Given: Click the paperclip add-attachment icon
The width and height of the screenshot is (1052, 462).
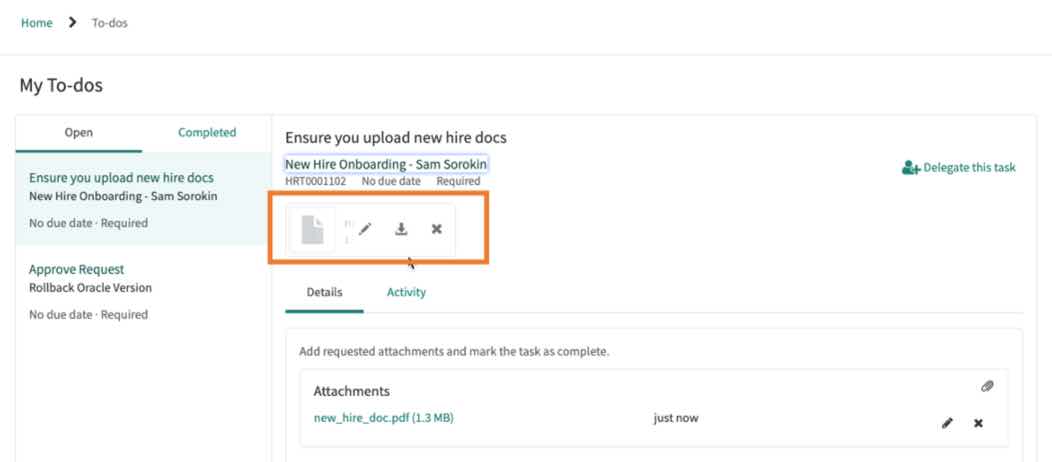Looking at the screenshot, I should (x=986, y=386).
